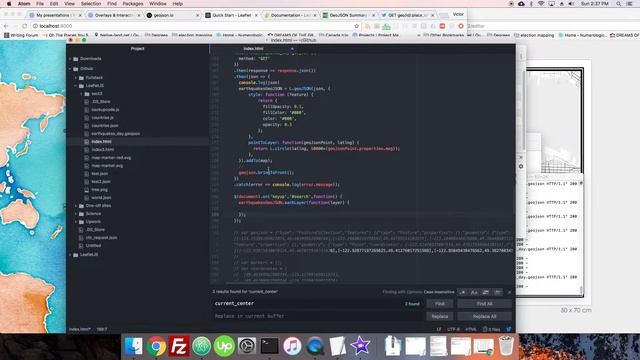Click the HTML grammar selector in status bar
Screen dimensions: 640x360
(x=471, y=329)
